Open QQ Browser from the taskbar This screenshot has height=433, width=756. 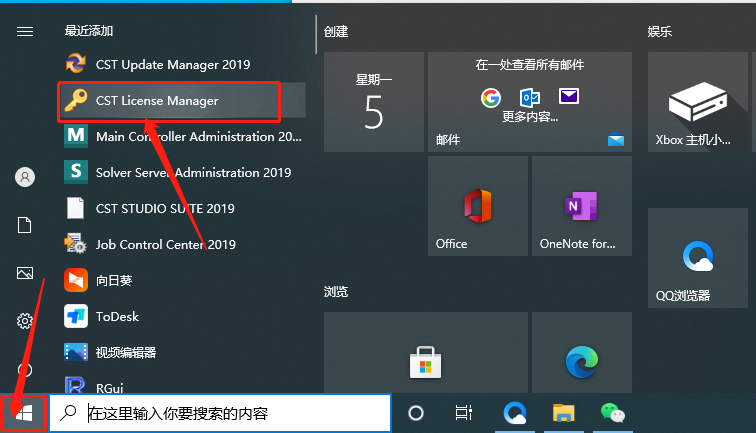(x=515, y=413)
